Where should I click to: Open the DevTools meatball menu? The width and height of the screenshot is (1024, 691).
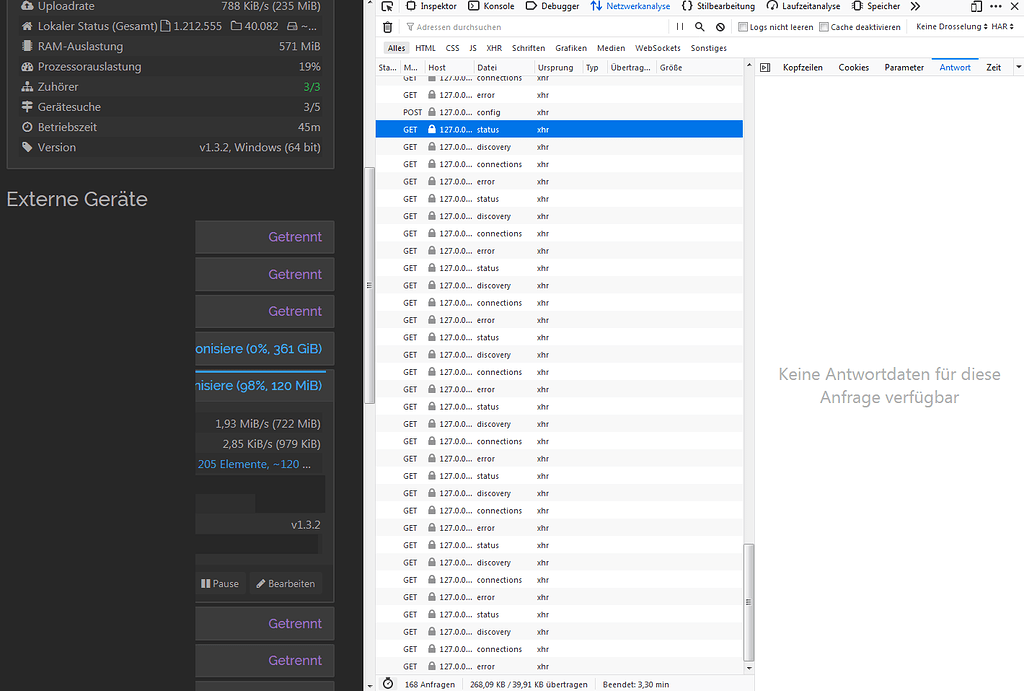995,6
